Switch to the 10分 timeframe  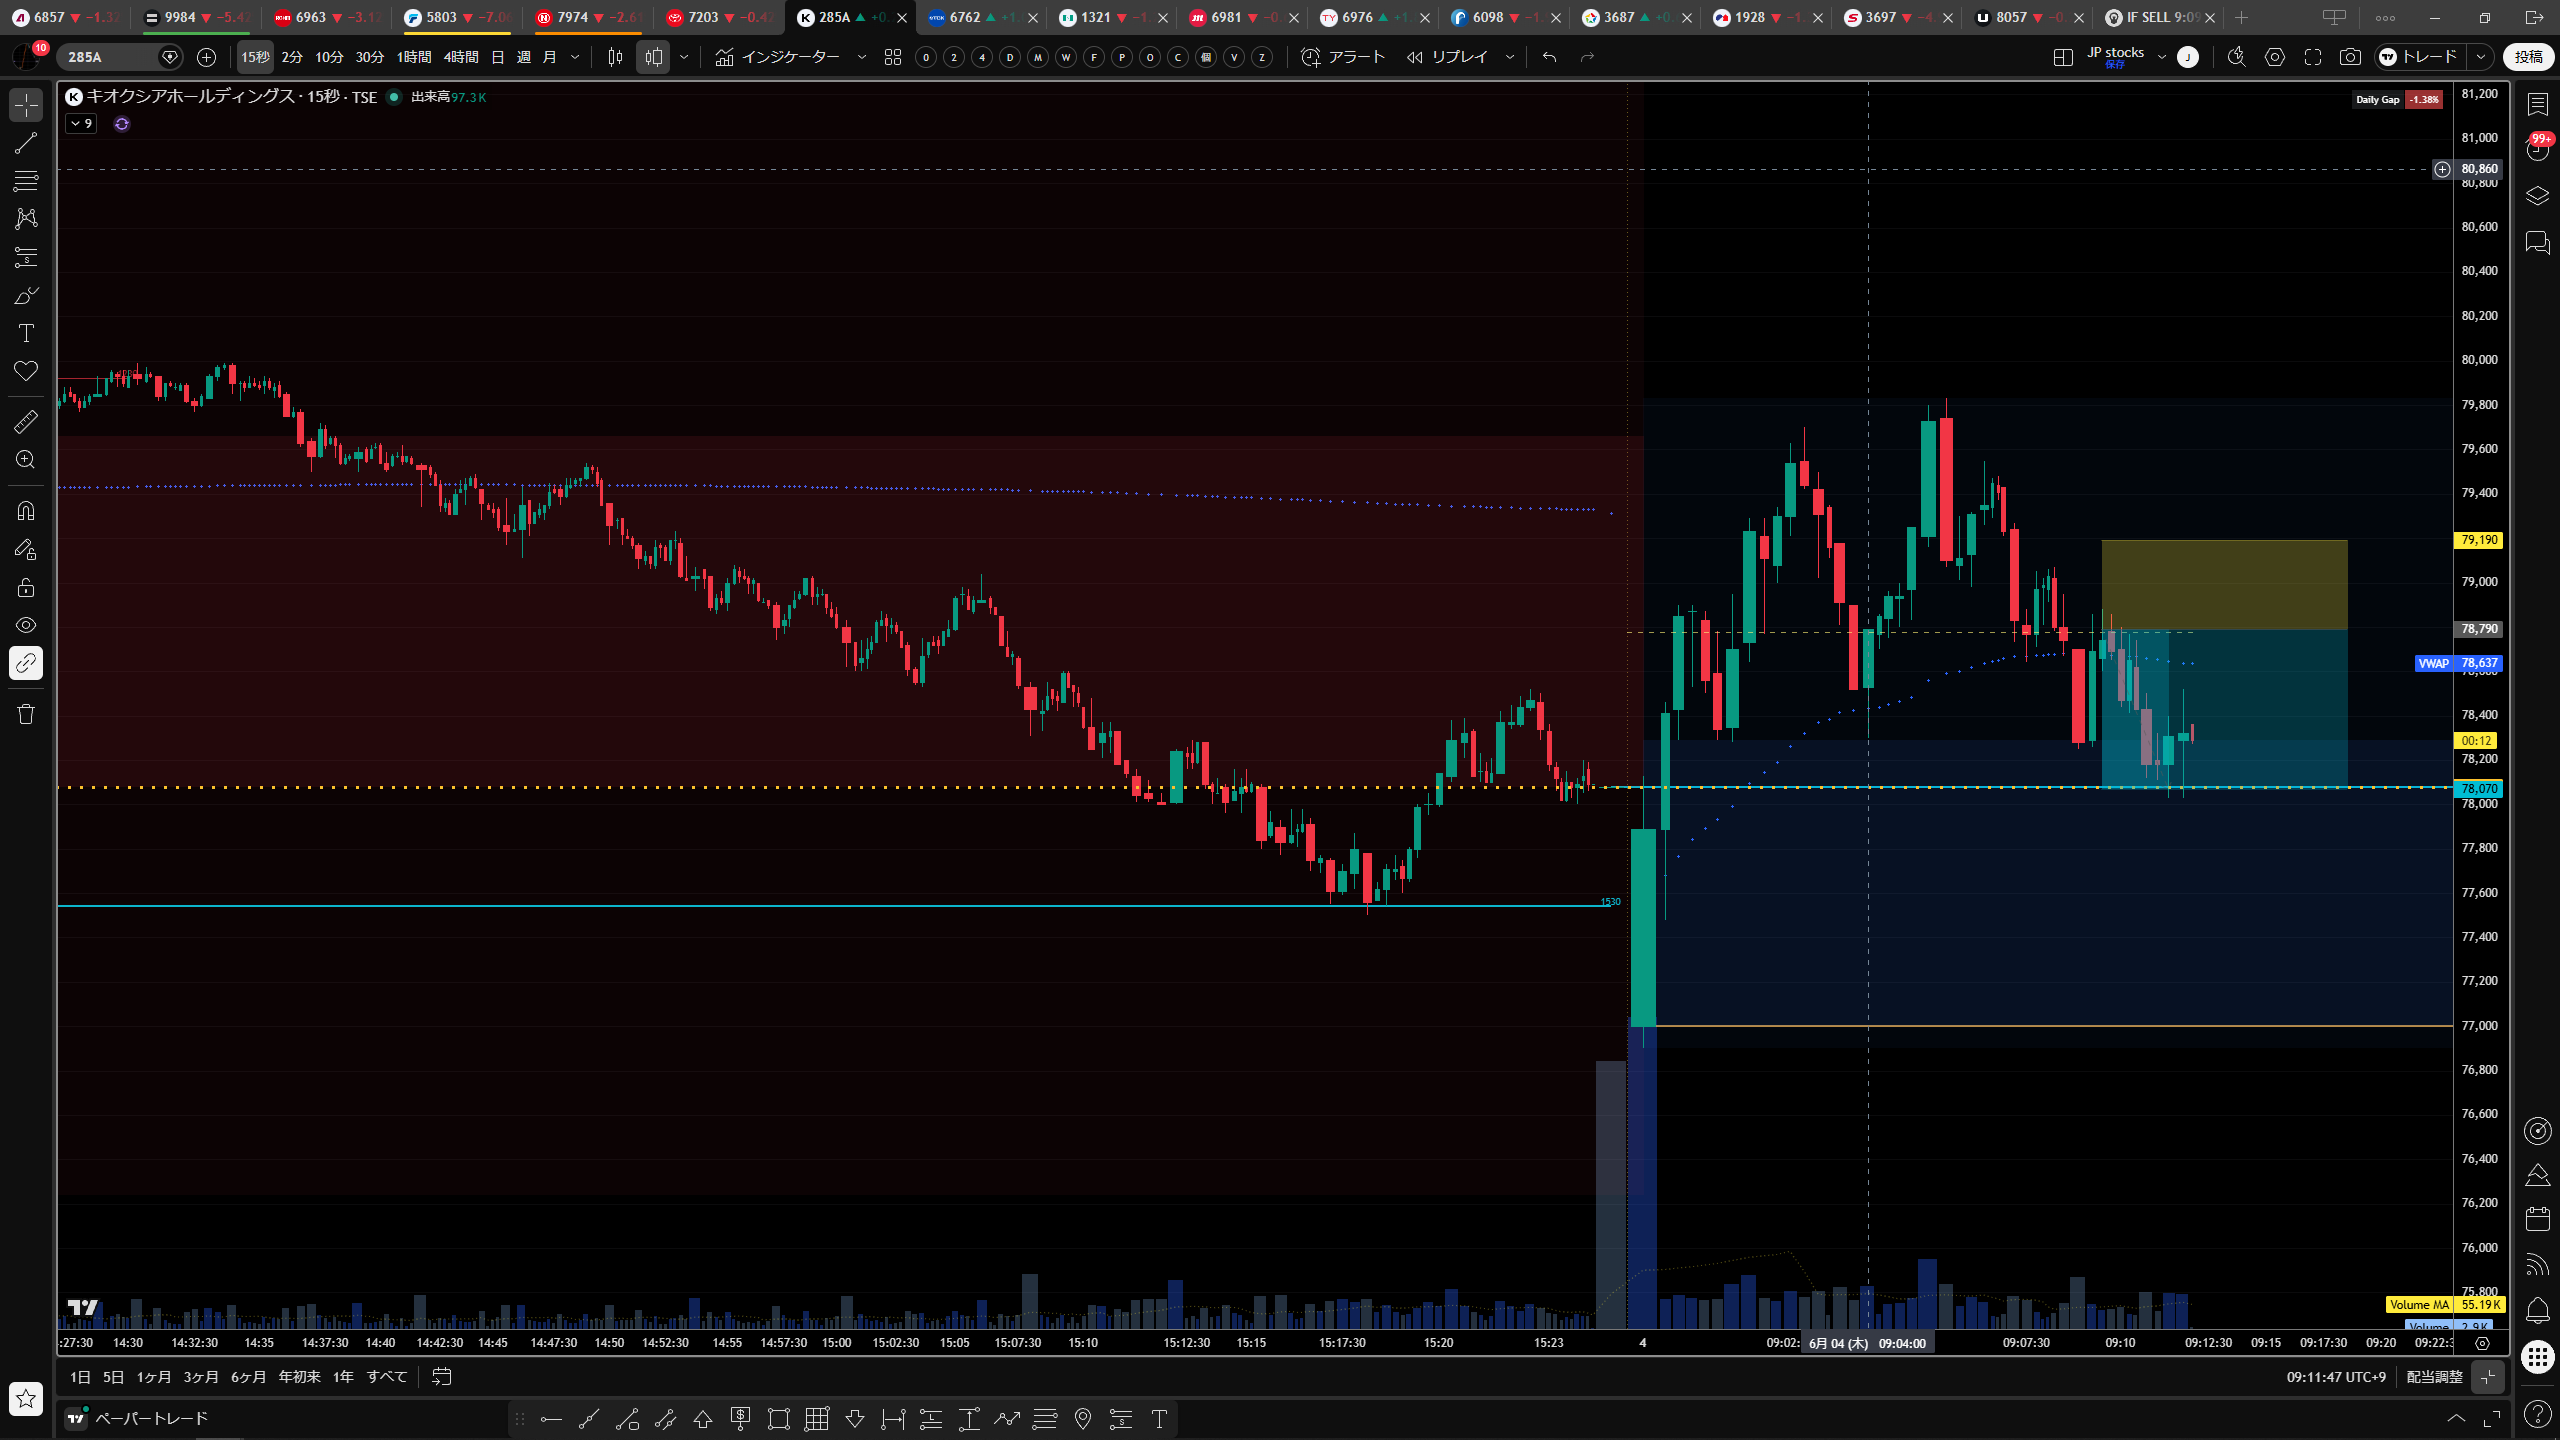[329, 57]
